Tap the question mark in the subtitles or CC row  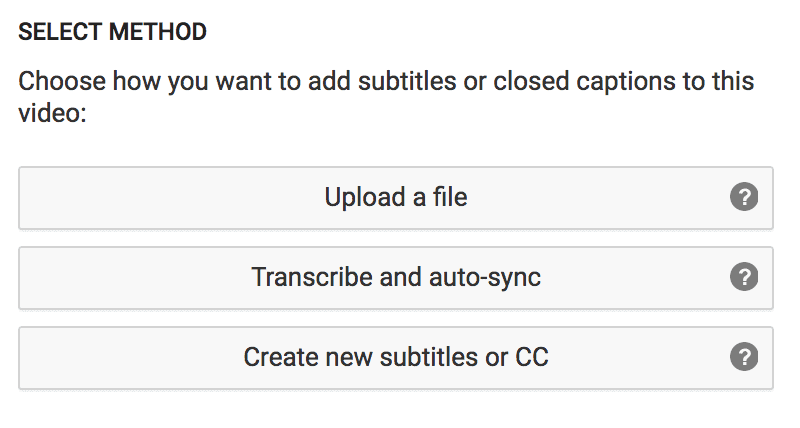click(744, 357)
